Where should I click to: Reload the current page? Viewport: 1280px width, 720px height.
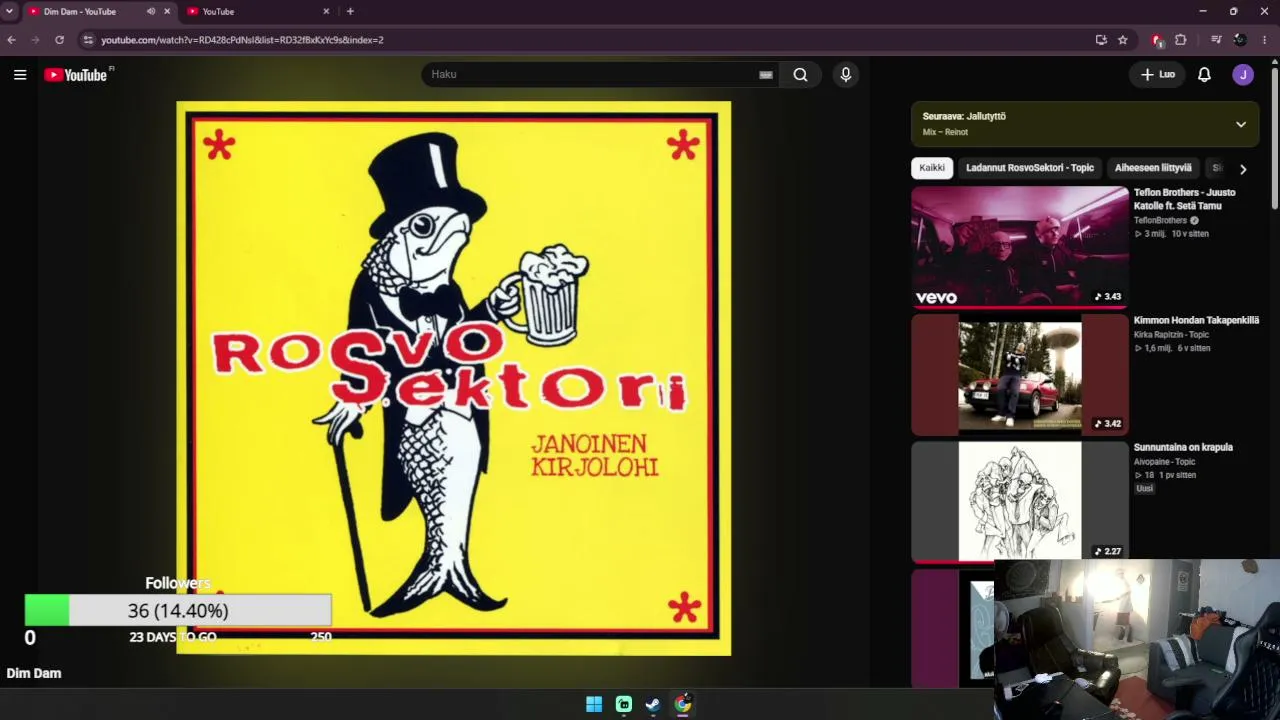(x=59, y=40)
